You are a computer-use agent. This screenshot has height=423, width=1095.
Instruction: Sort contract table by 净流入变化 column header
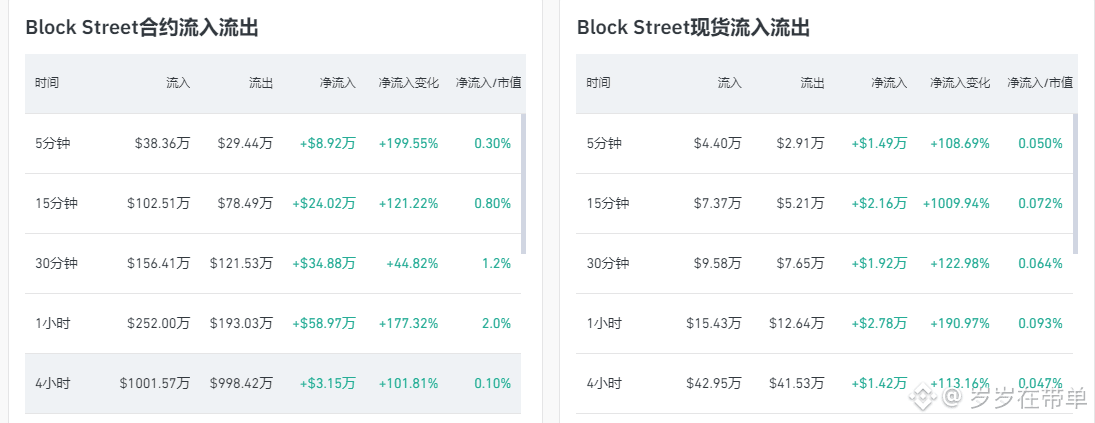(x=409, y=83)
